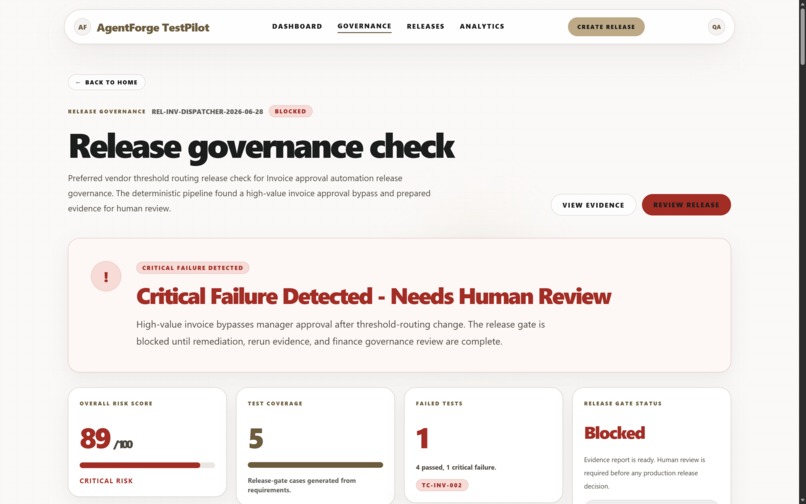The image size is (806, 504).
Task: Click the Critical Failure Detected pill label
Action: (x=193, y=267)
